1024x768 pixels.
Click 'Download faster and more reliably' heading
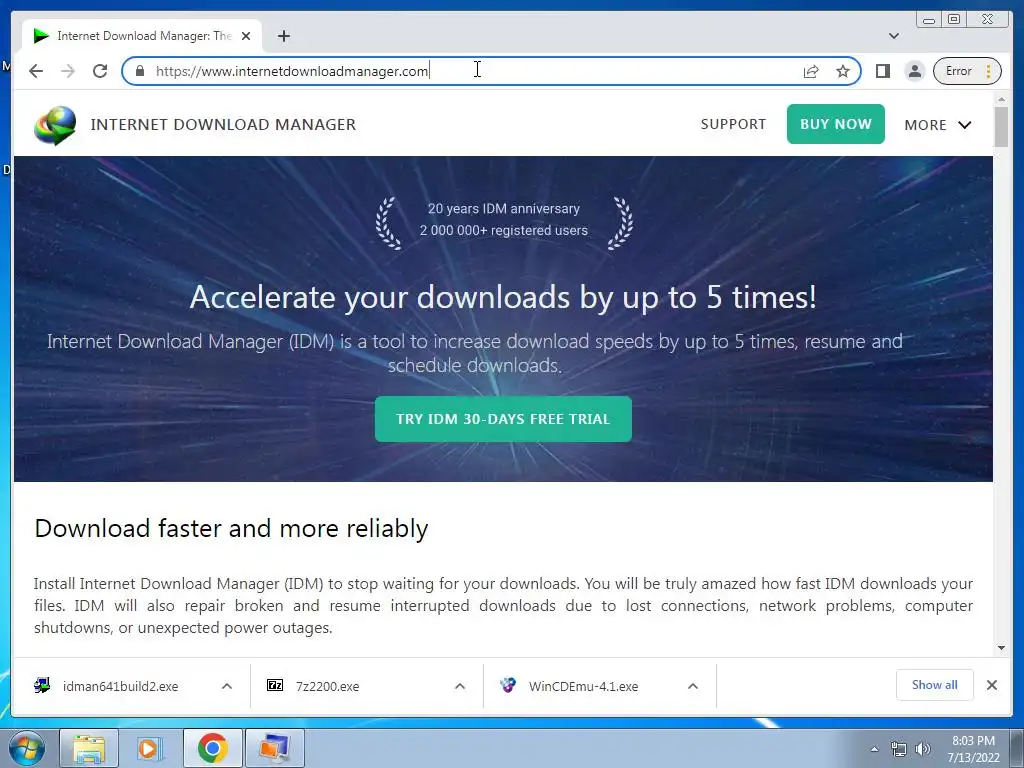231,528
